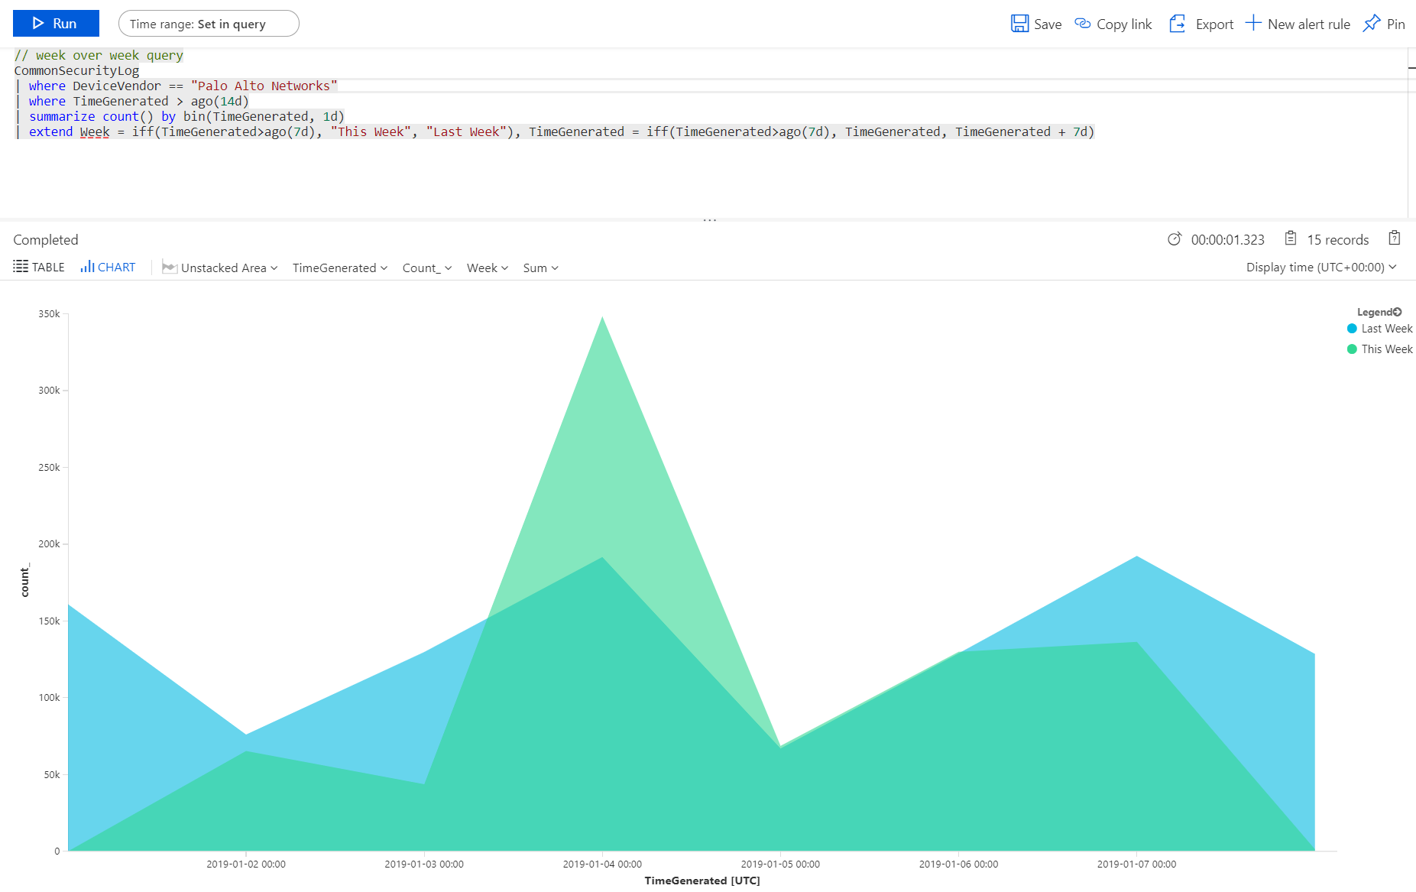Click the copy results clipboard icon
This screenshot has width=1416, height=892.
(1394, 238)
